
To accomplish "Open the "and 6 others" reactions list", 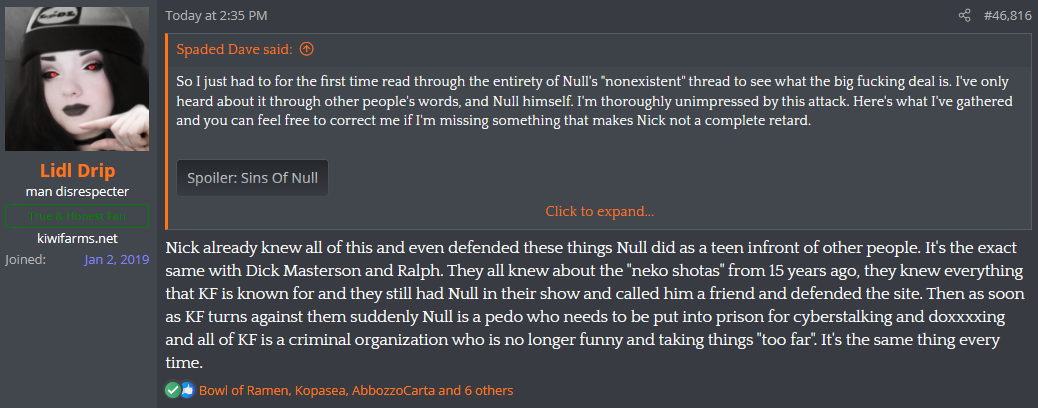I will pos(476,390).
